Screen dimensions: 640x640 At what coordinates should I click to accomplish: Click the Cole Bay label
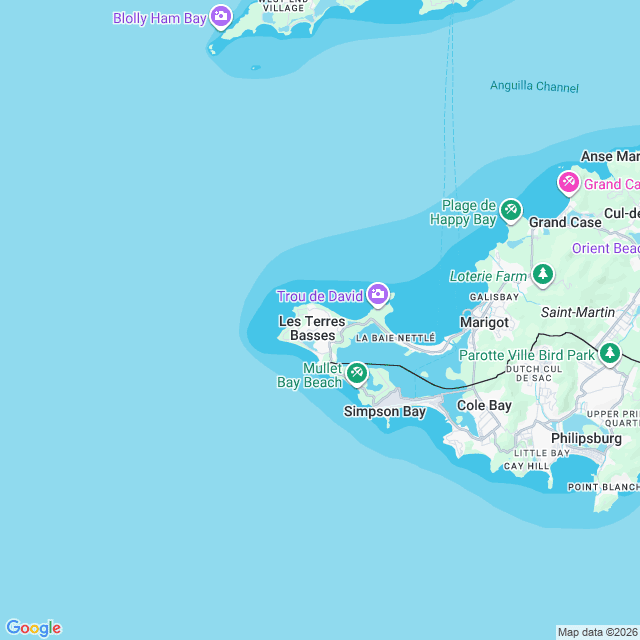484,405
